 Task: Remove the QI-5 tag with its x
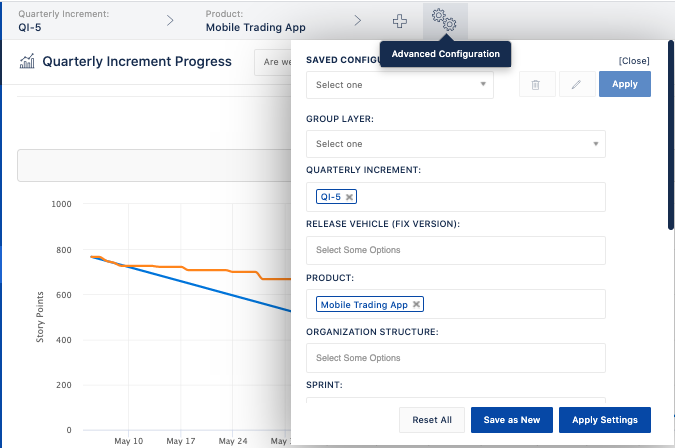pyautogui.click(x=350, y=197)
